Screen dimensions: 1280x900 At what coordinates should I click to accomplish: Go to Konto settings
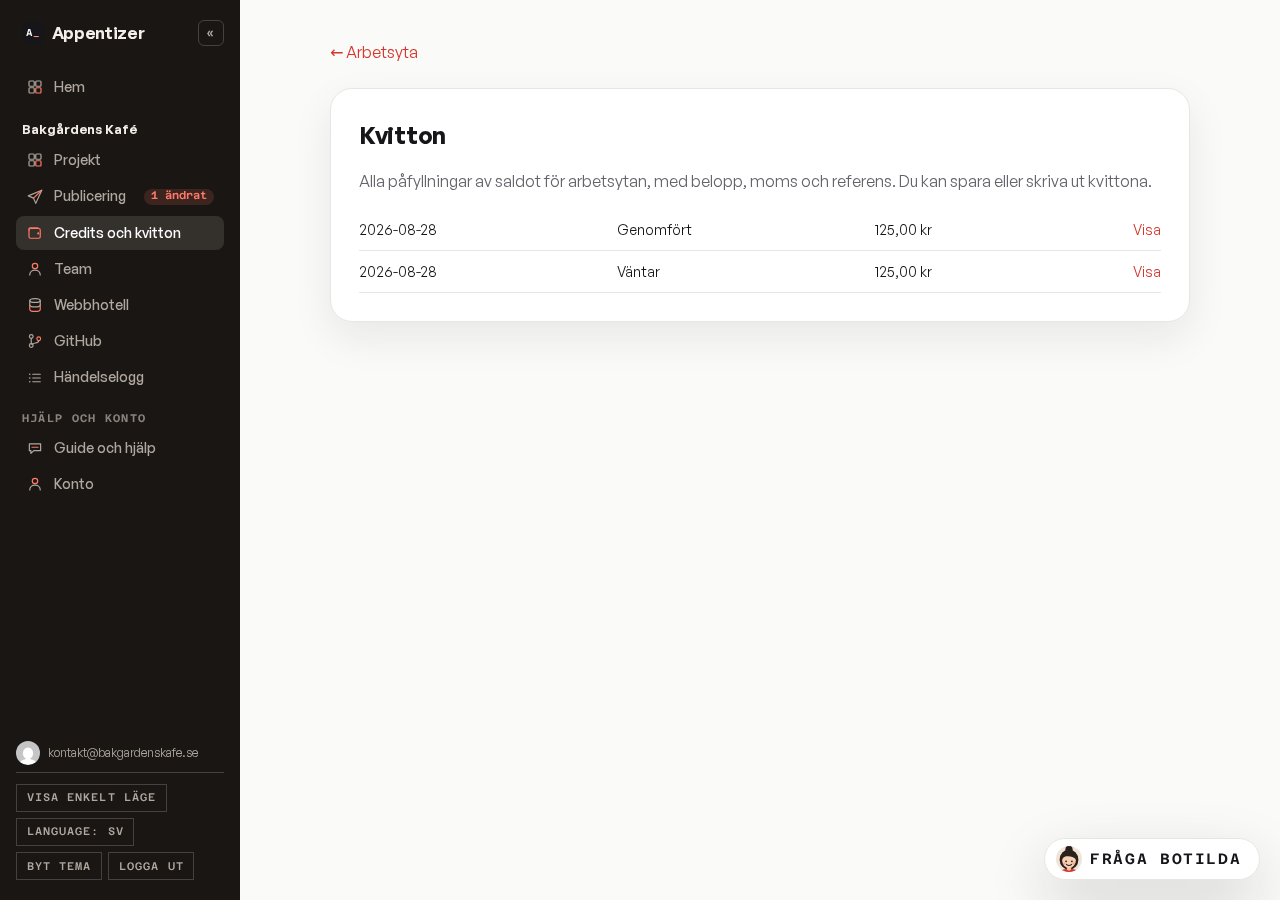tap(120, 484)
